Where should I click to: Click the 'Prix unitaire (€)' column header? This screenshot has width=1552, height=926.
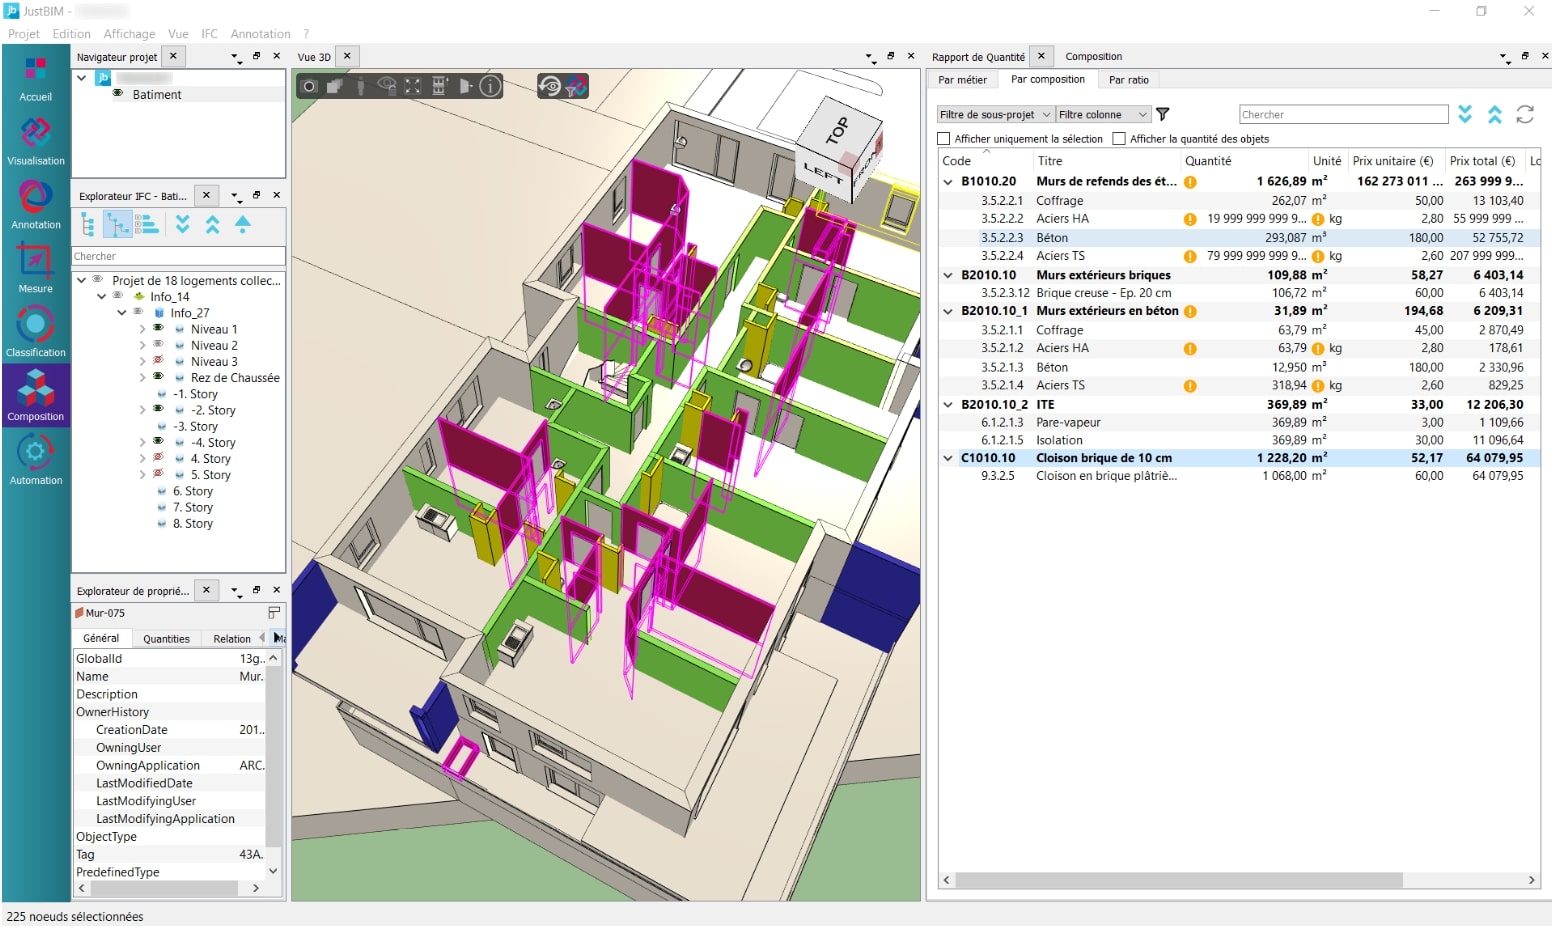coord(1392,161)
